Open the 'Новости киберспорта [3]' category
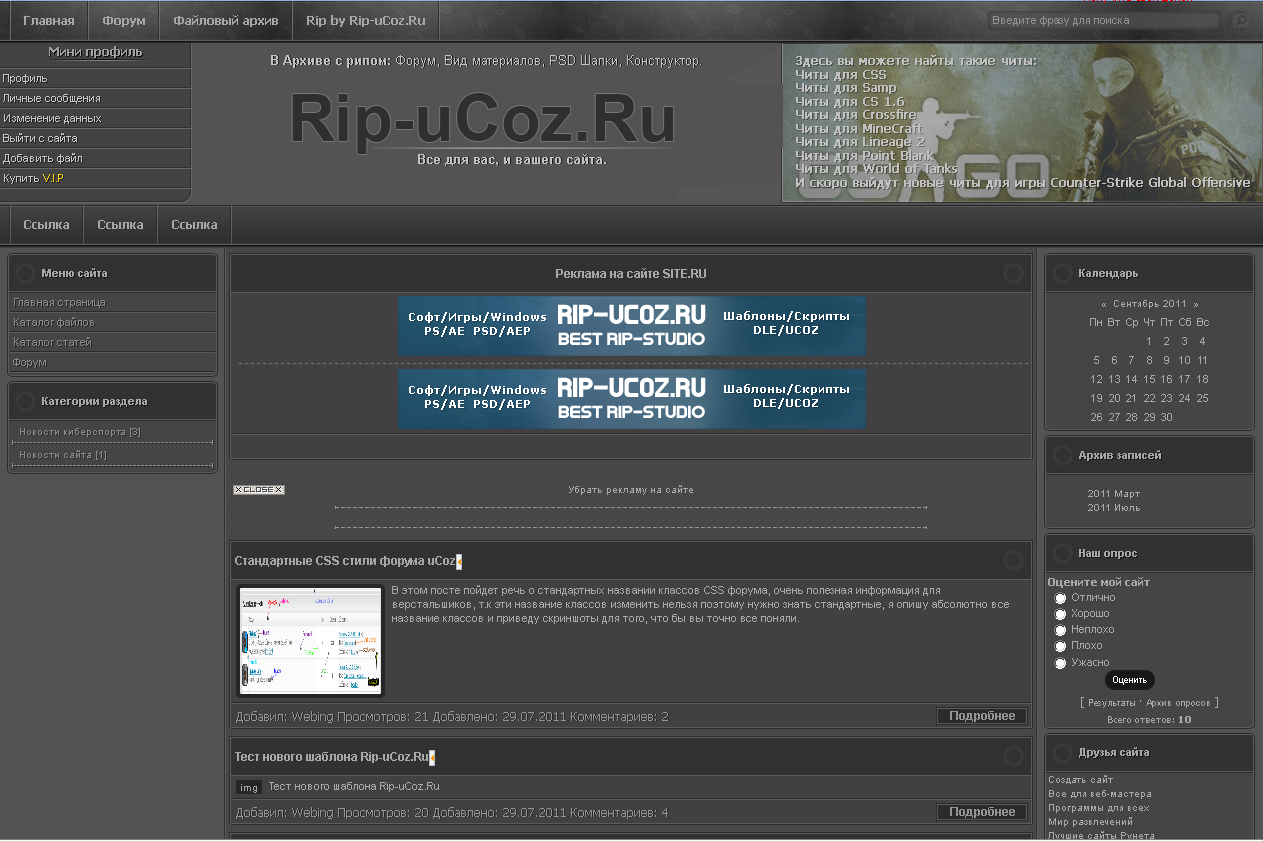 [79, 432]
